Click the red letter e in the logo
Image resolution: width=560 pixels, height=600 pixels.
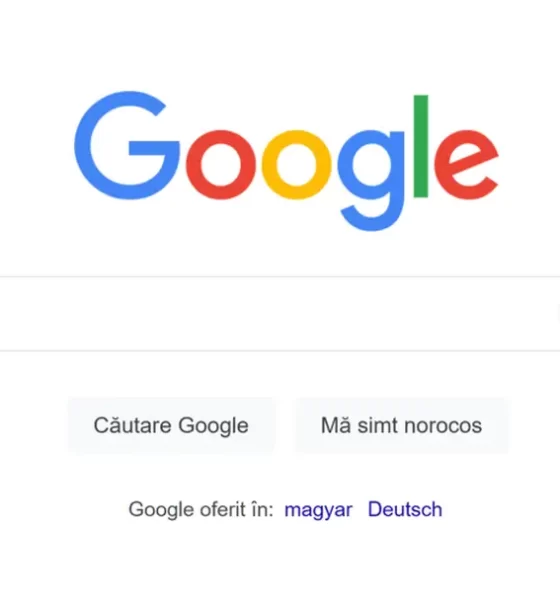click(467, 165)
